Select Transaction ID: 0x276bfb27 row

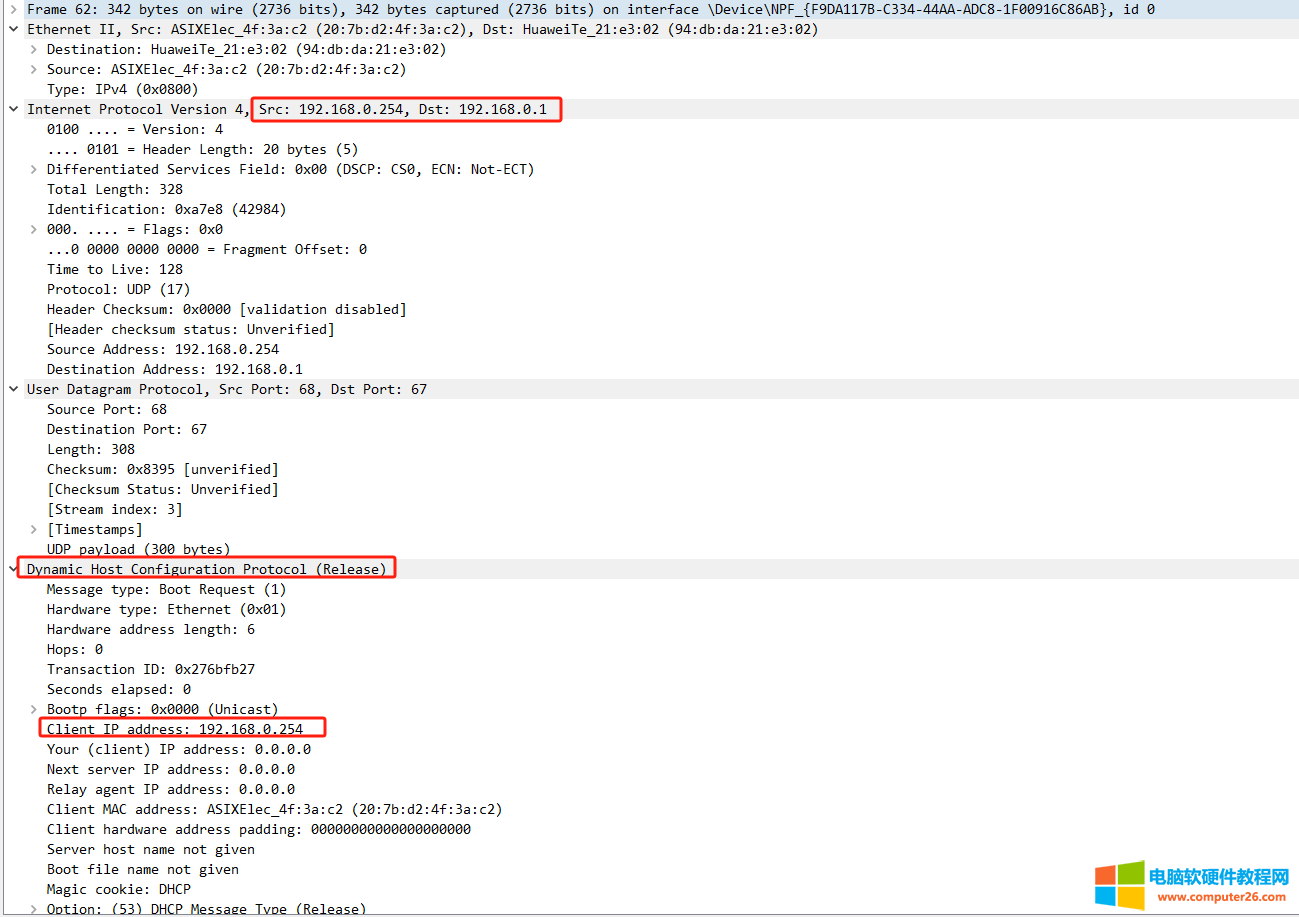150,669
